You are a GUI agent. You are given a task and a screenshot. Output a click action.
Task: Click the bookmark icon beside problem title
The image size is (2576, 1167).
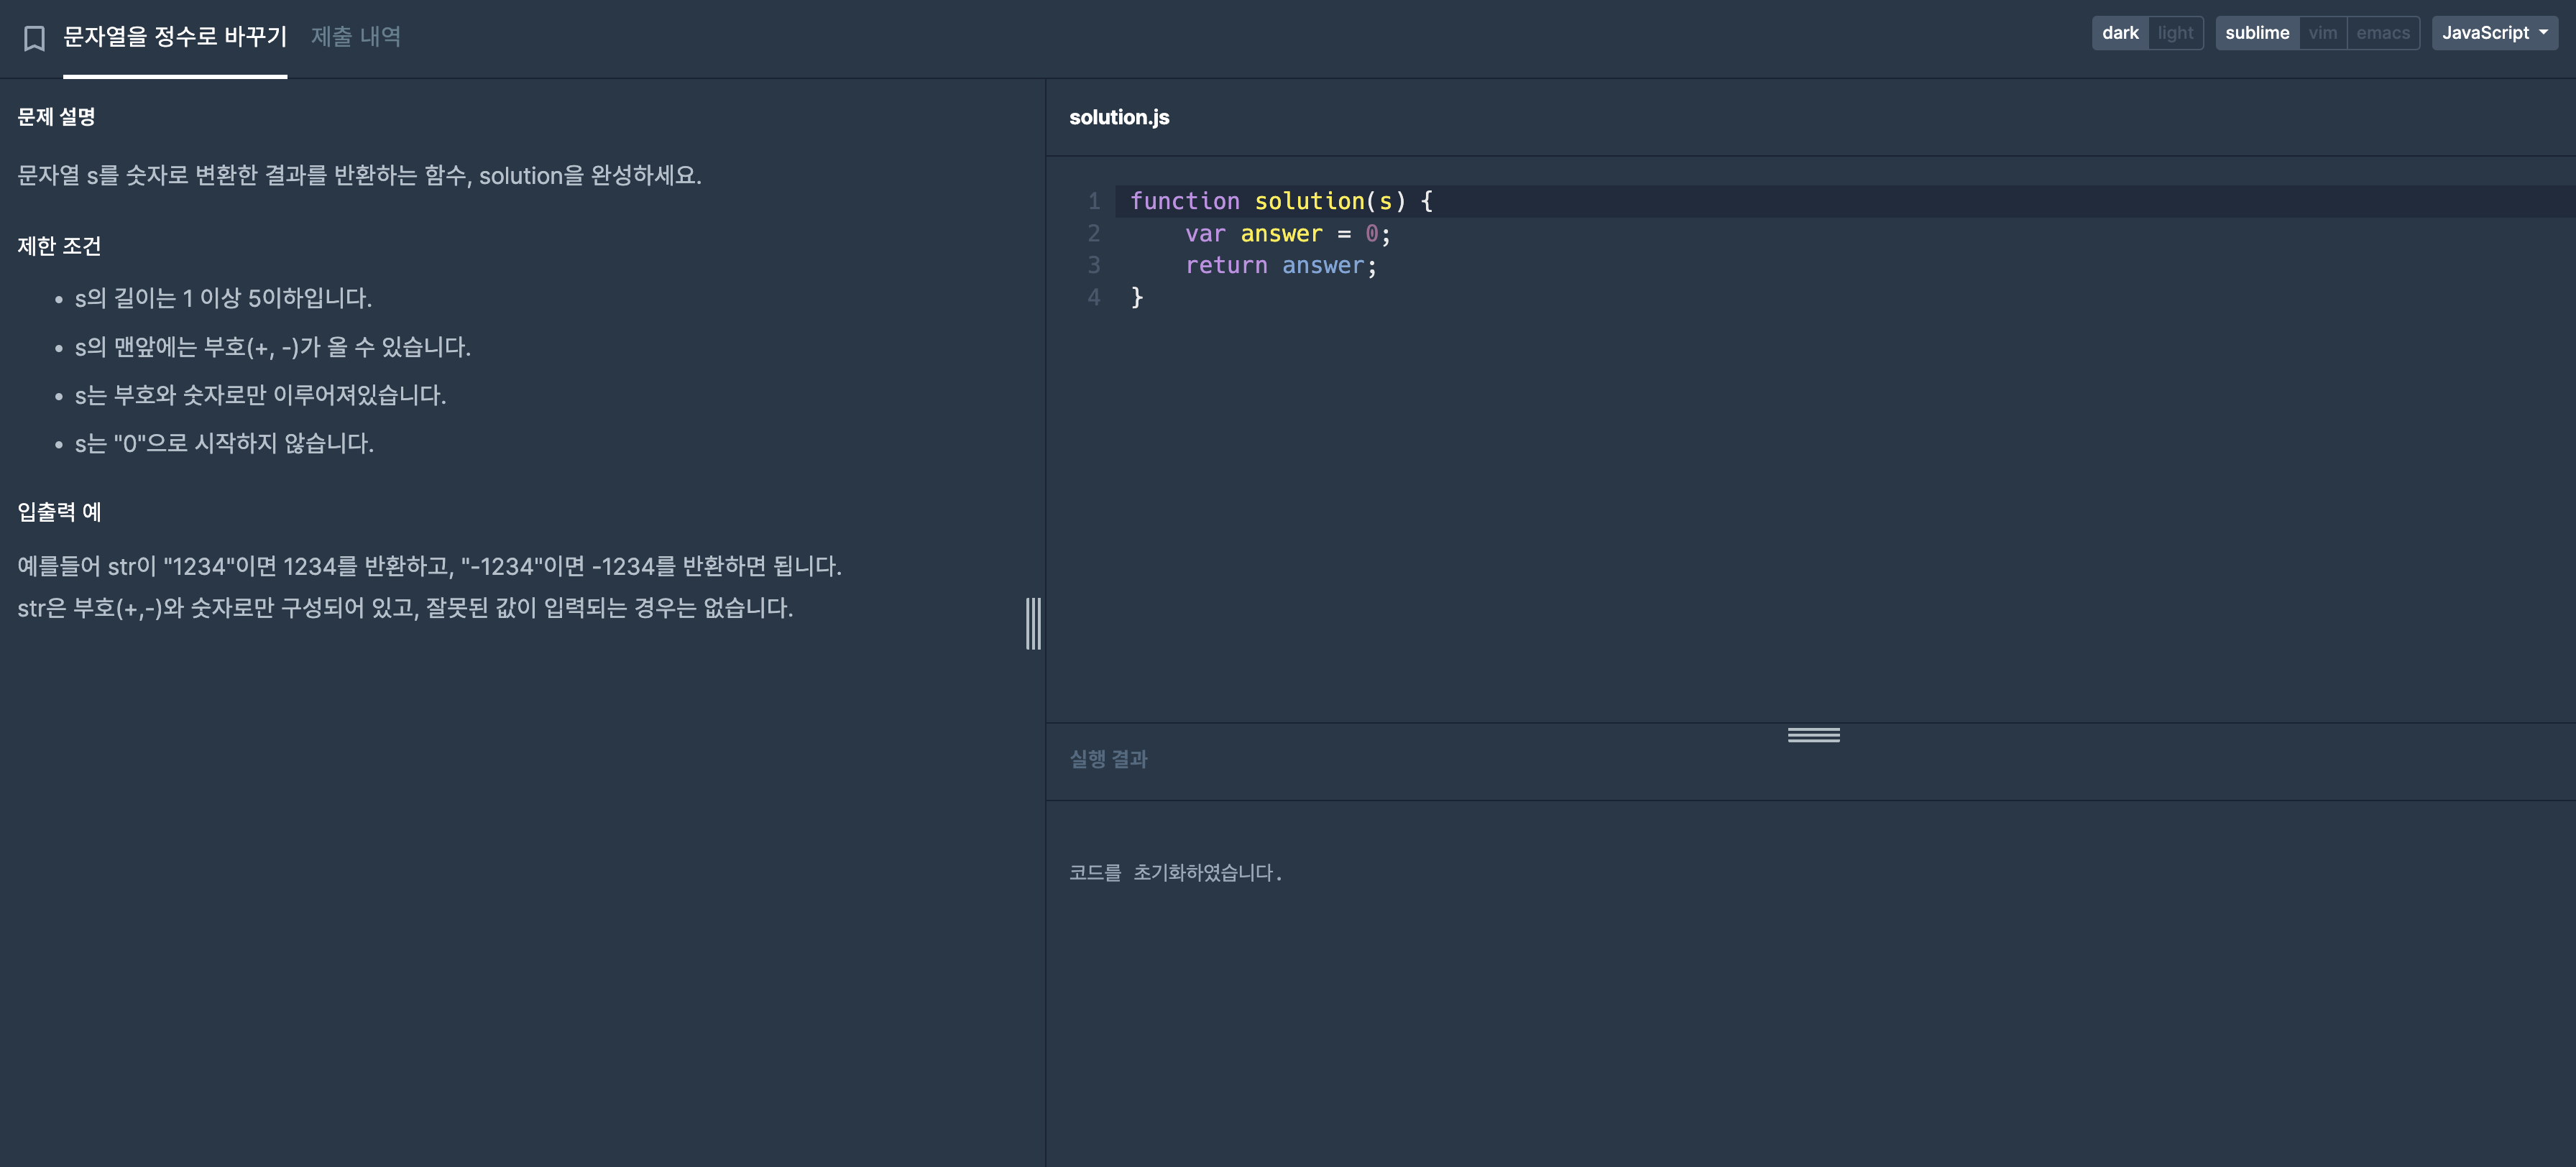tap(34, 38)
